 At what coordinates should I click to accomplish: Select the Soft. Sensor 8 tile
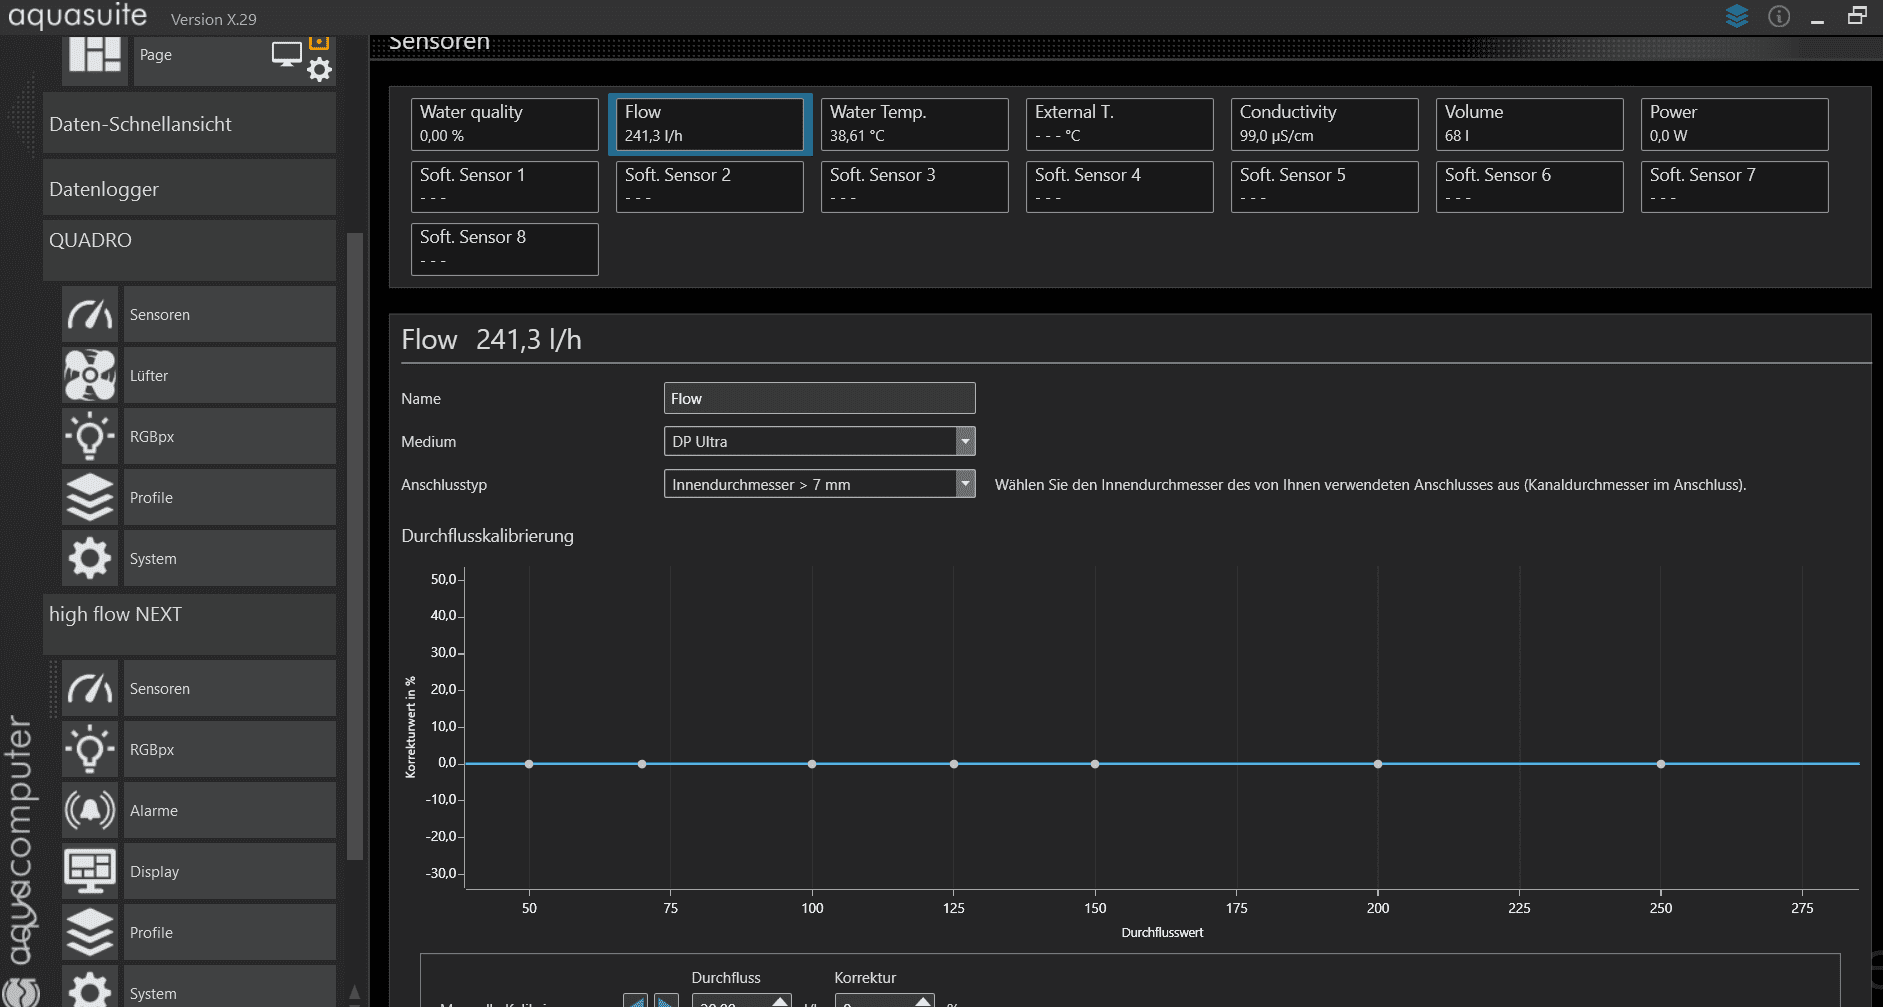[x=505, y=249]
